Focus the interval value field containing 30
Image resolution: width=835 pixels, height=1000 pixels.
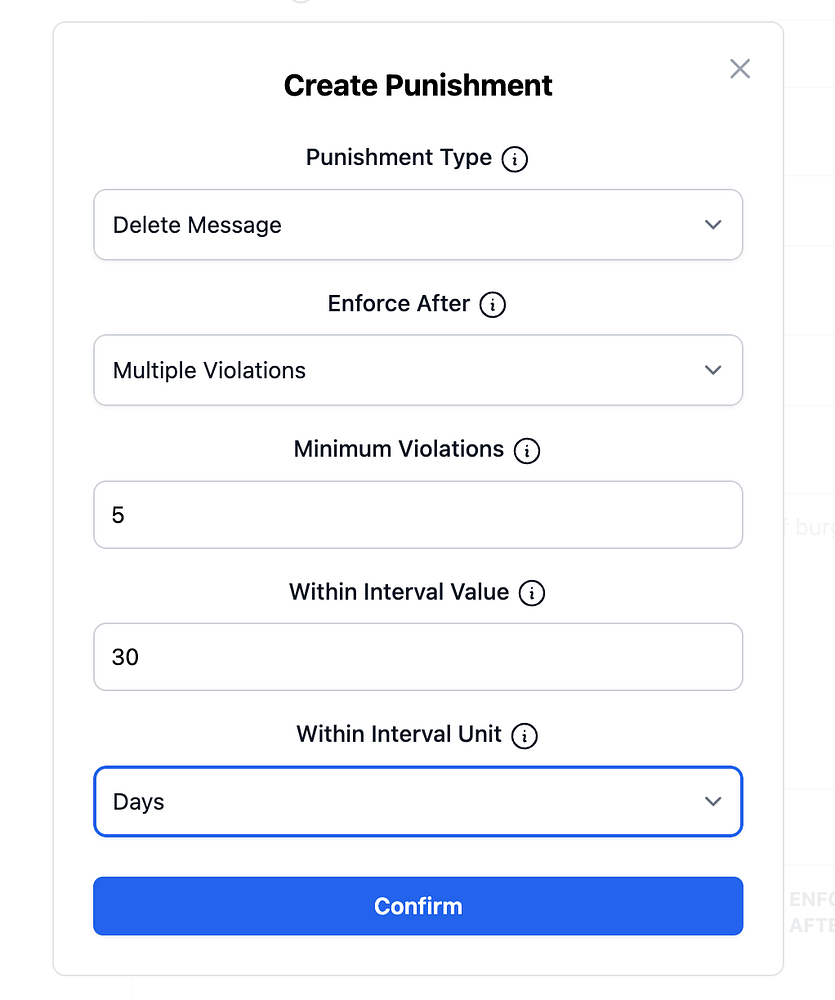pyautogui.click(x=418, y=657)
